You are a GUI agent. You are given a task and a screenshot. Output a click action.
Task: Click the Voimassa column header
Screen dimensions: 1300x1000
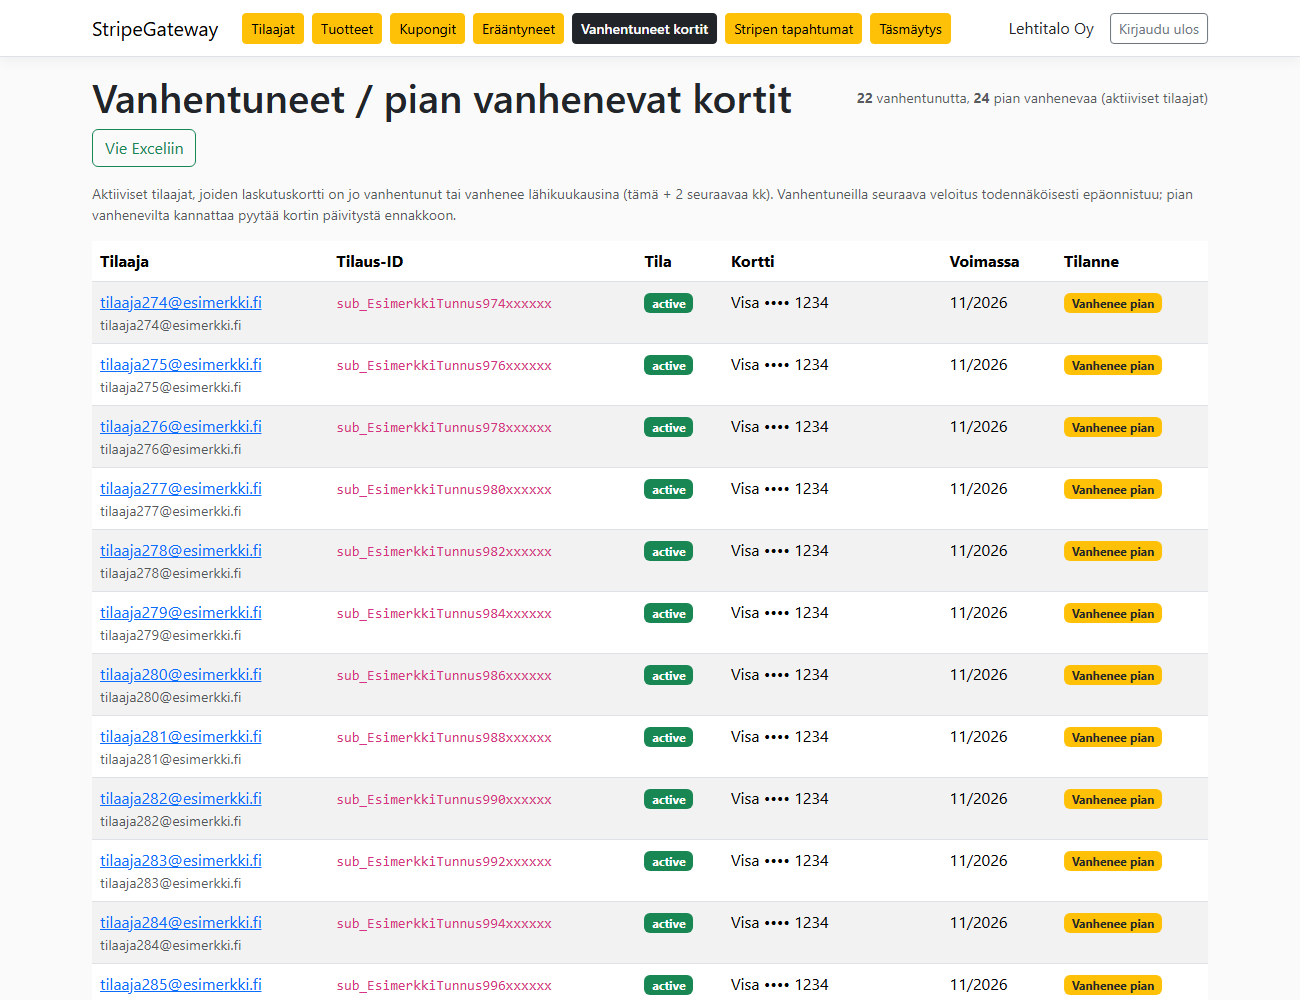(x=984, y=261)
